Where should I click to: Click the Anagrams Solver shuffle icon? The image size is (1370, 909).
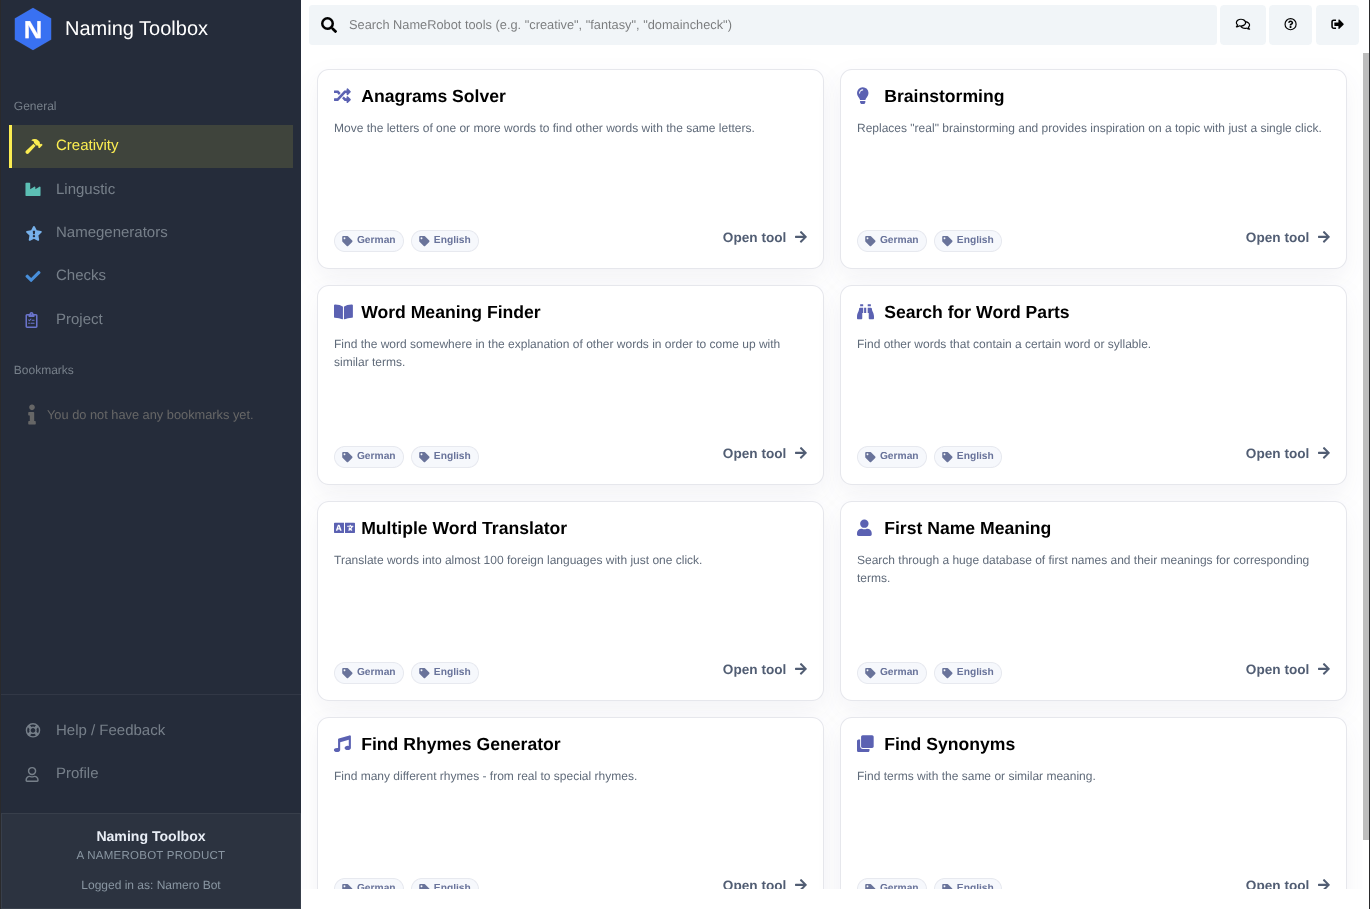pos(342,96)
